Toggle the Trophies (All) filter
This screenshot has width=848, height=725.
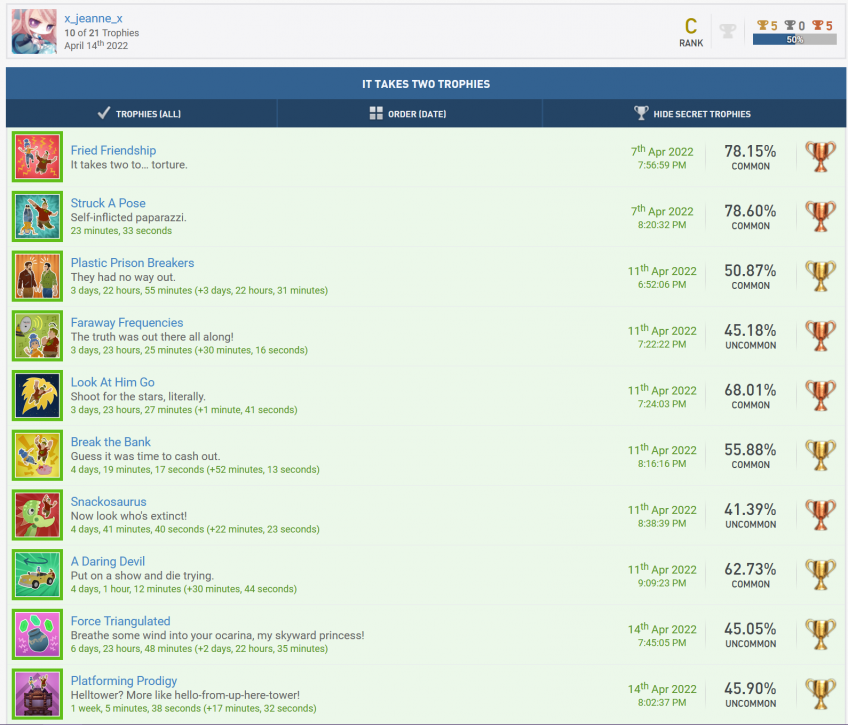[x=140, y=114]
